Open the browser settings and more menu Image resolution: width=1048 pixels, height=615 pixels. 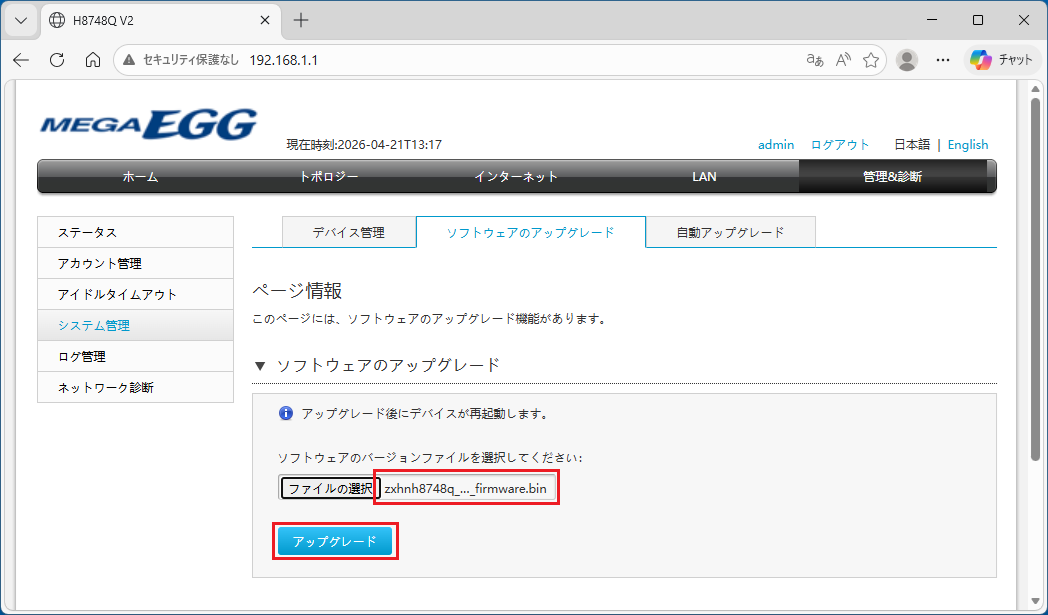pyautogui.click(x=943, y=60)
